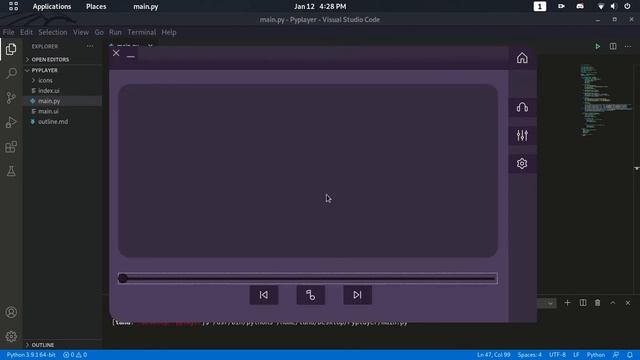Maximize the terminal panel size
640x360 pixels.
coord(613,303)
